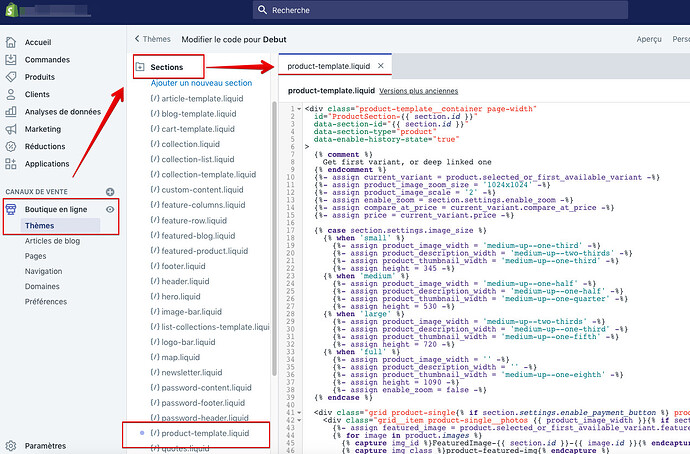Select product-template.liquid in file list
This screenshot has height=454, width=690.
(205, 433)
